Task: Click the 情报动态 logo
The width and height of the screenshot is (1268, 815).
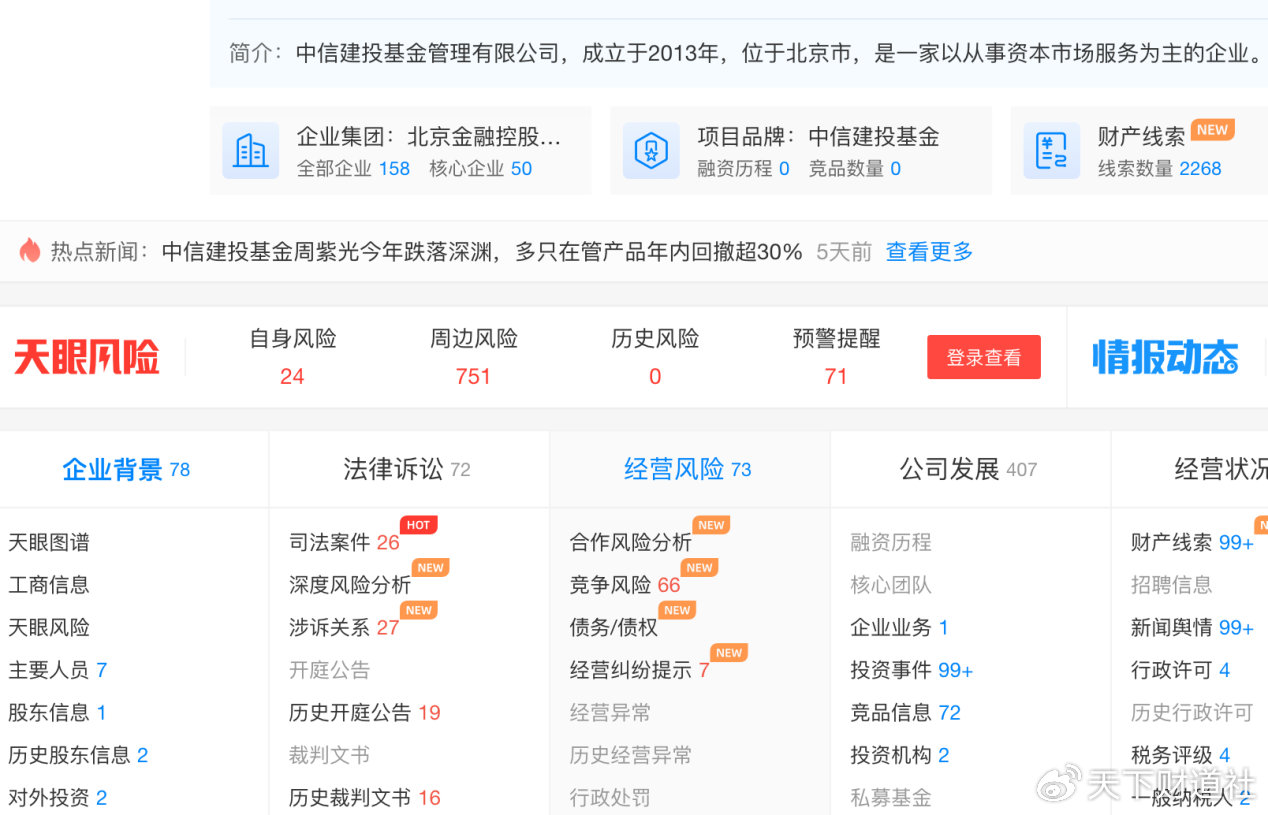Action: 1165,357
